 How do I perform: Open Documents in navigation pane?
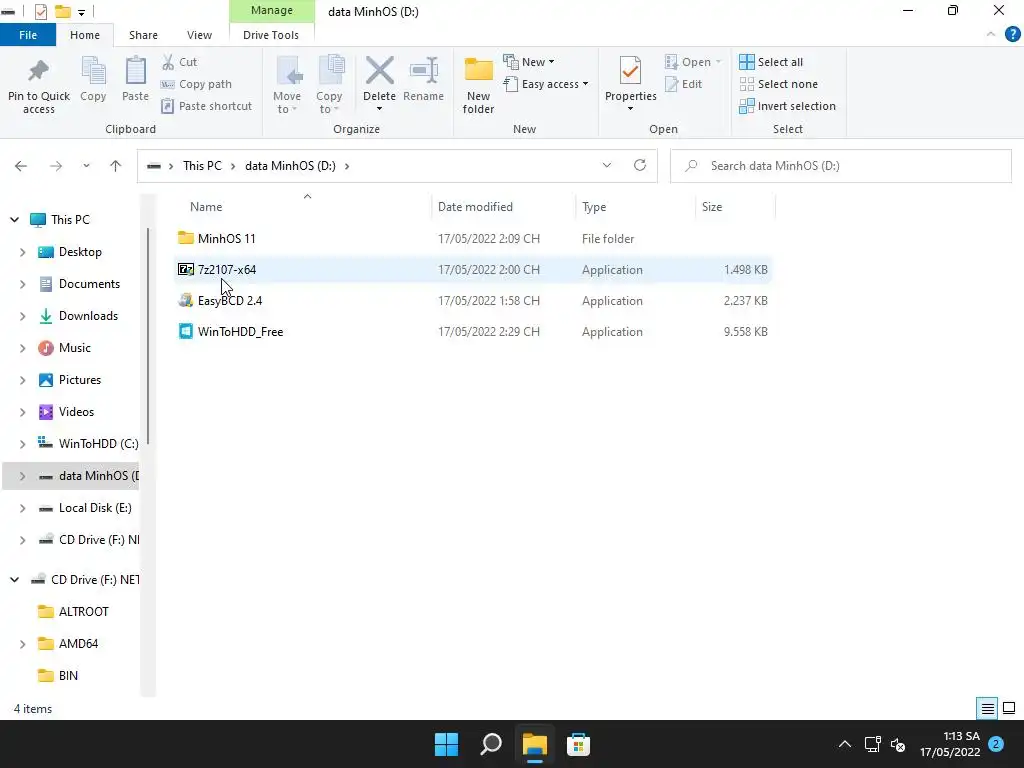[89, 284]
